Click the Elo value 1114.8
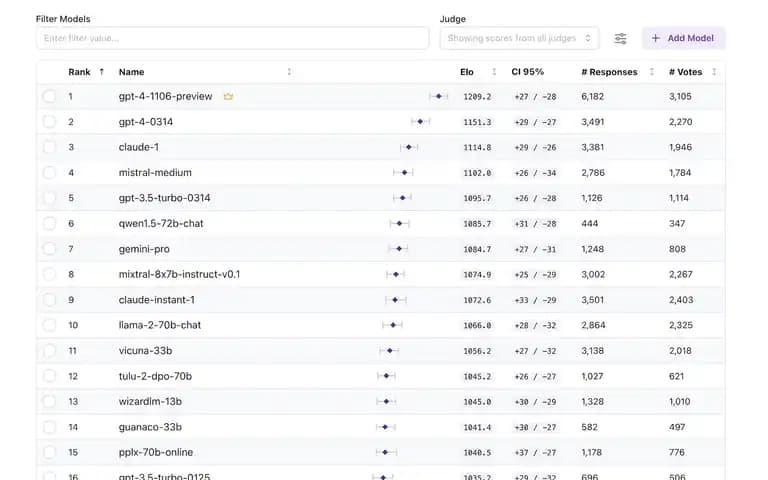This screenshot has height=480, width=768. (477, 147)
